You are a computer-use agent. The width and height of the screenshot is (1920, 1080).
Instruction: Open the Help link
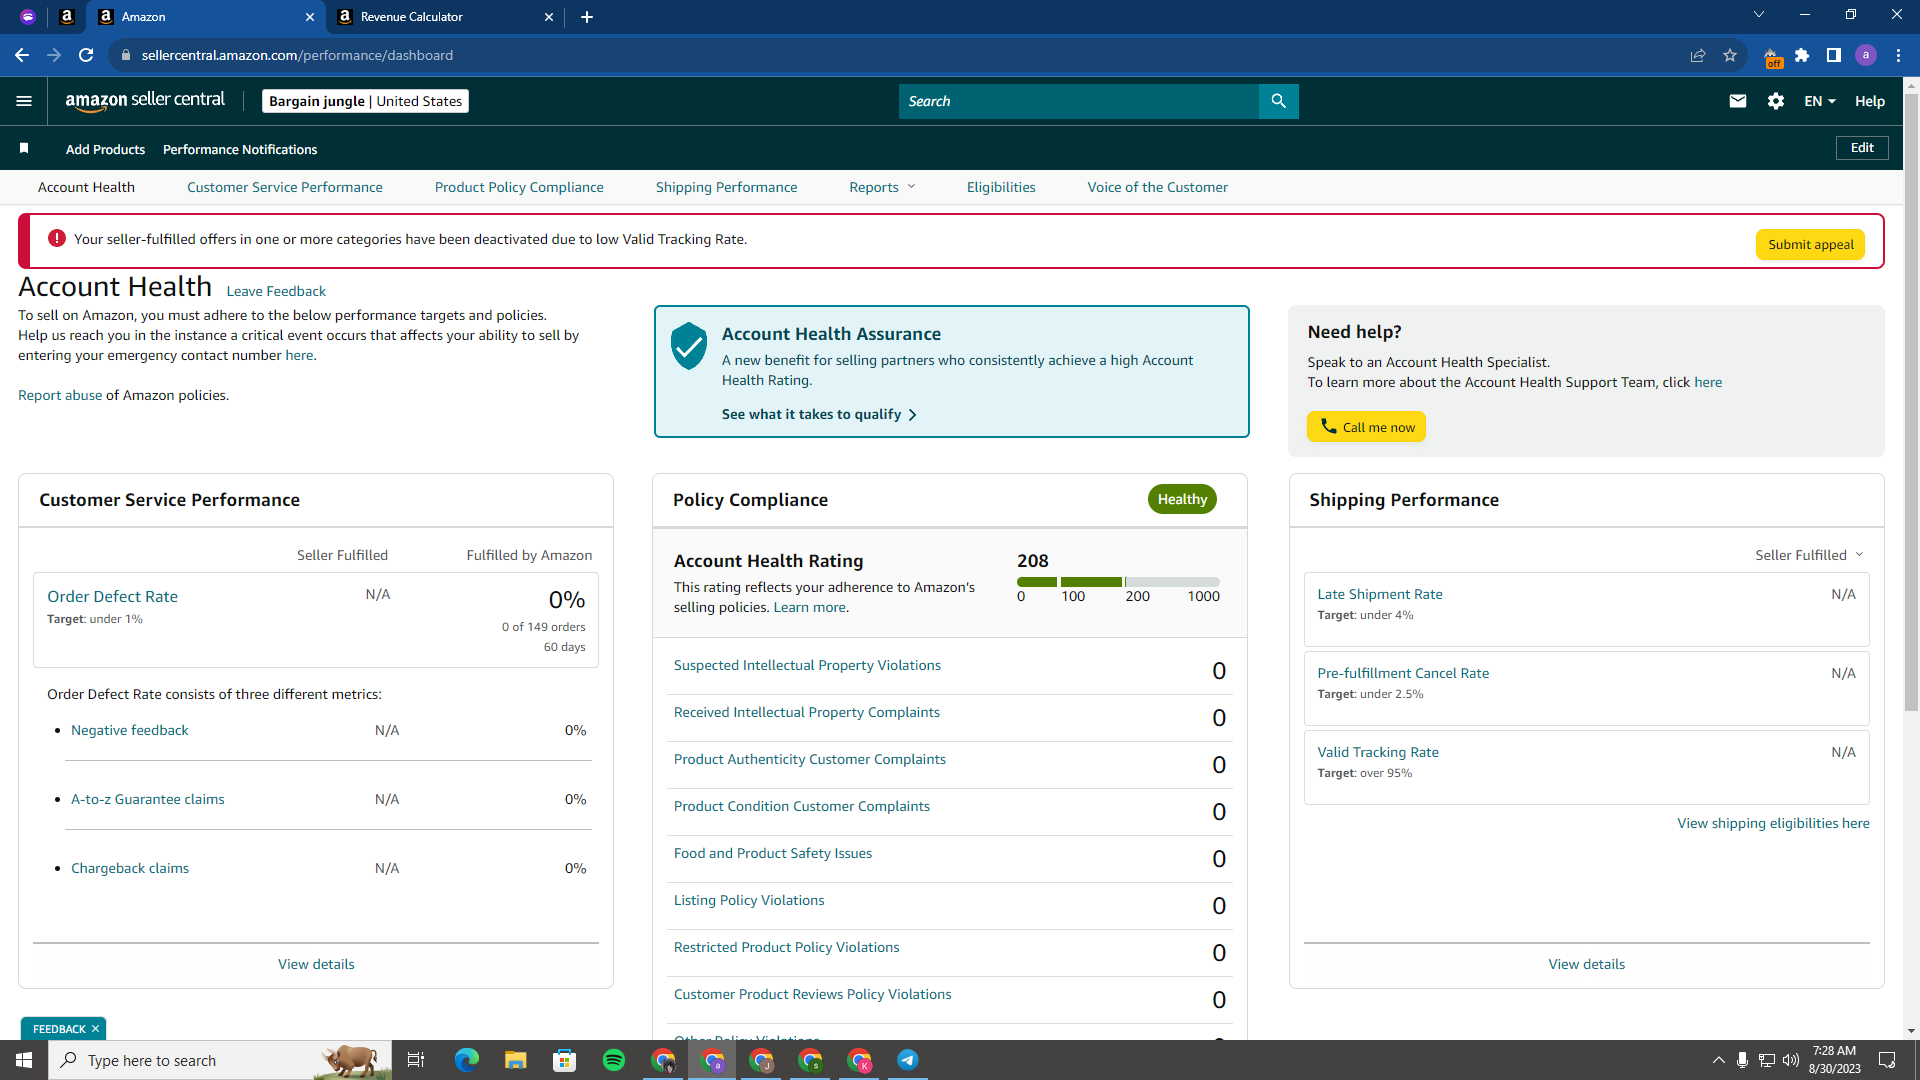click(1870, 101)
